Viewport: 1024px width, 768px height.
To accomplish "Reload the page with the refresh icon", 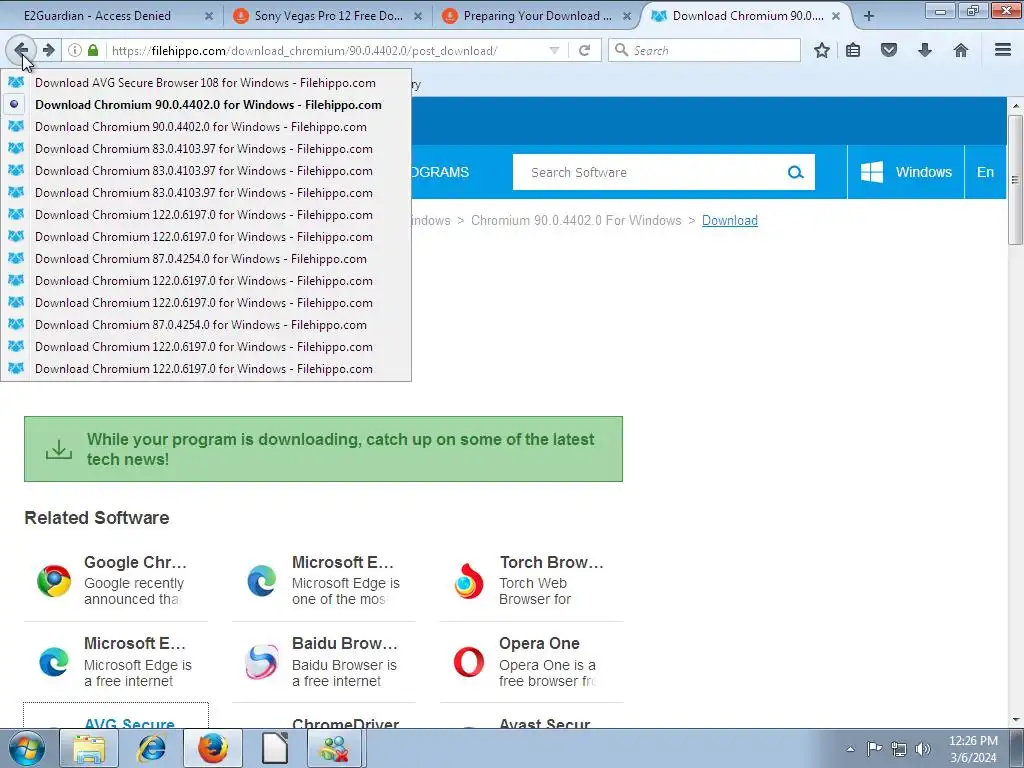I will click(x=584, y=50).
